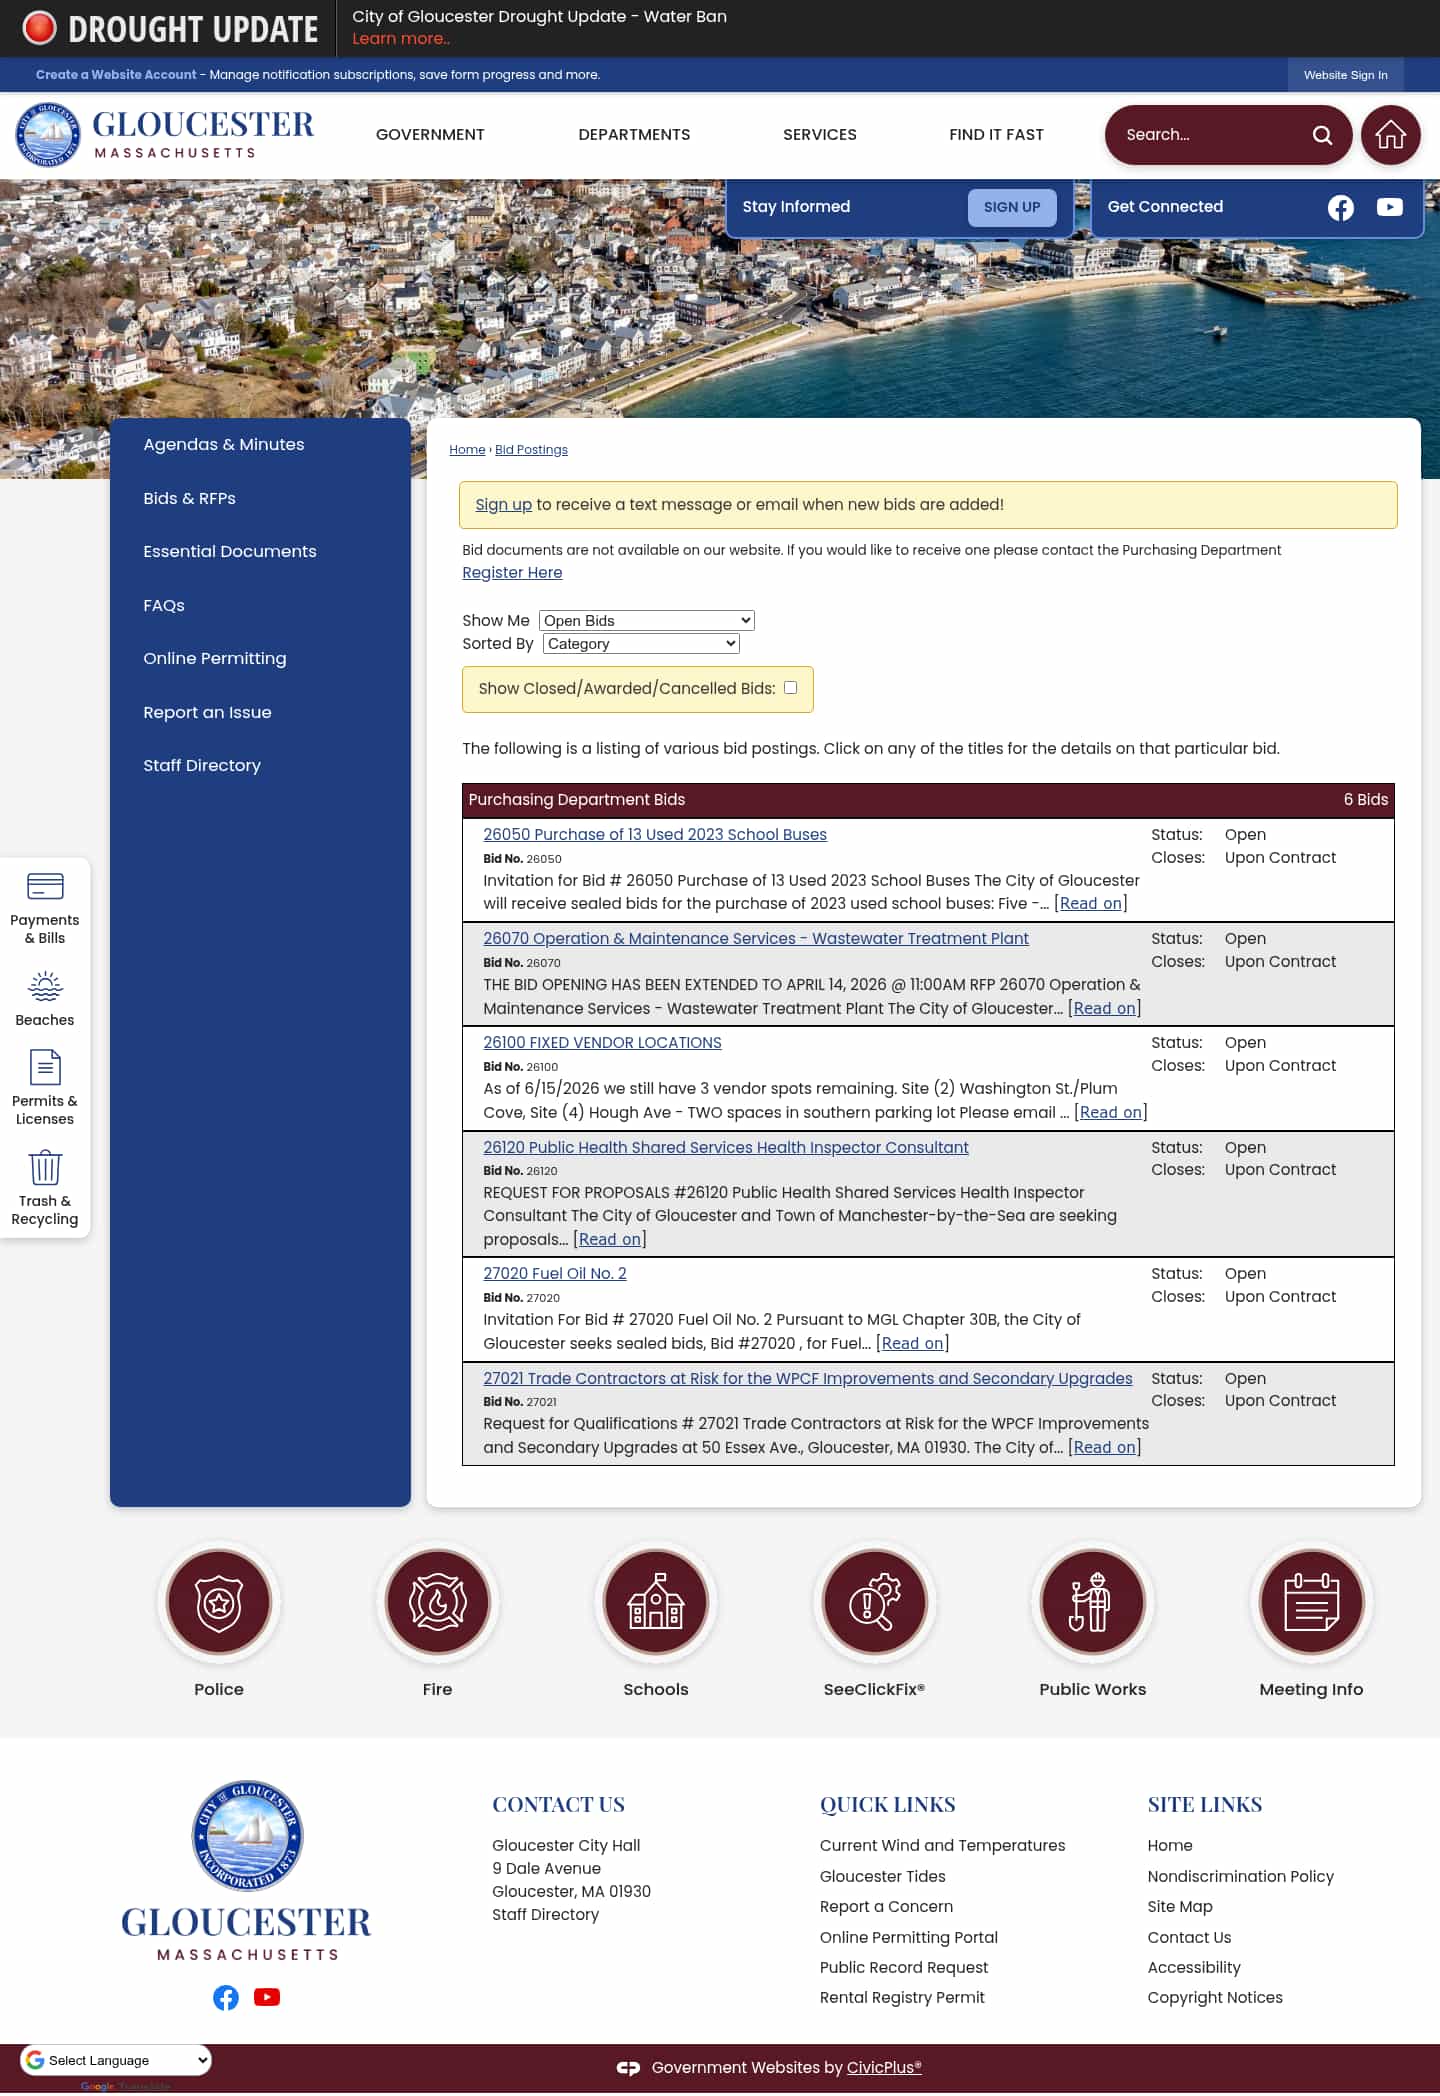This screenshot has width=1440, height=2096.
Task: Click the home icon button in header
Action: [x=1390, y=135]
